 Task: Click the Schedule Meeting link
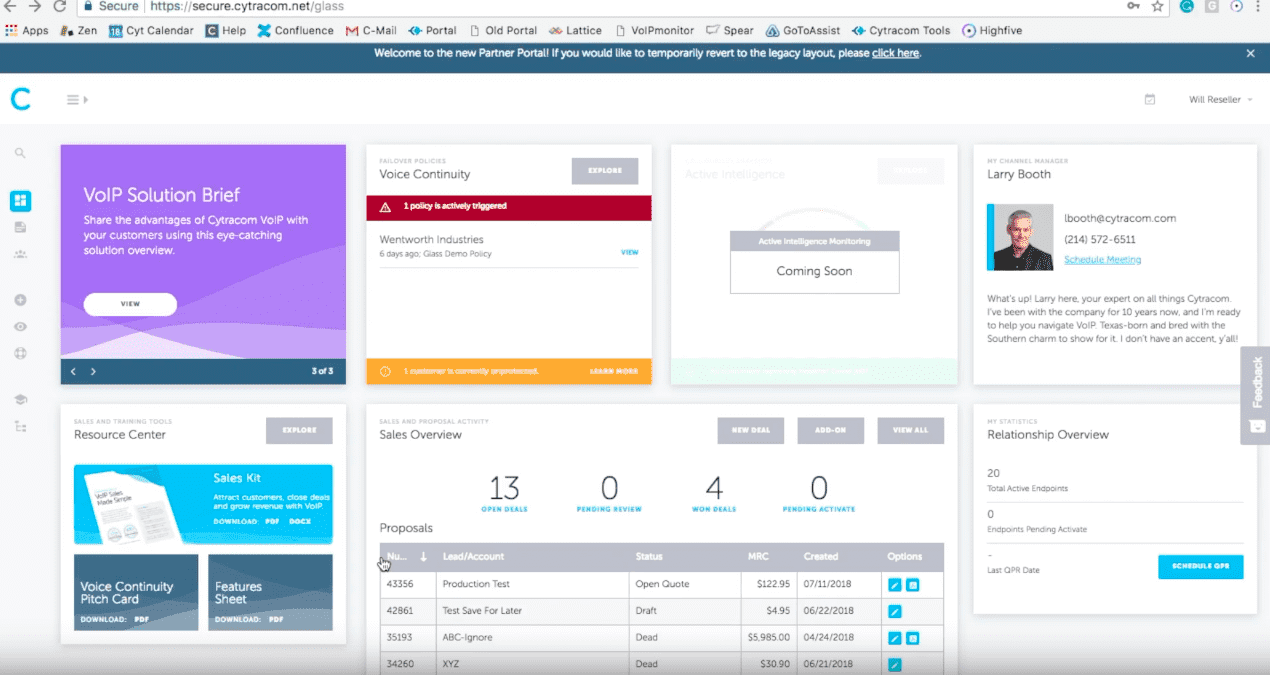1102,260
